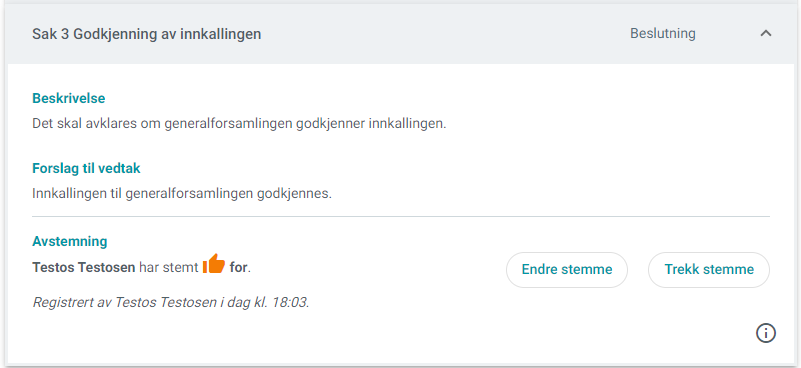Screen dimensions: 801x368
Task: Click the info circle icon
Action: click(765, 333)
